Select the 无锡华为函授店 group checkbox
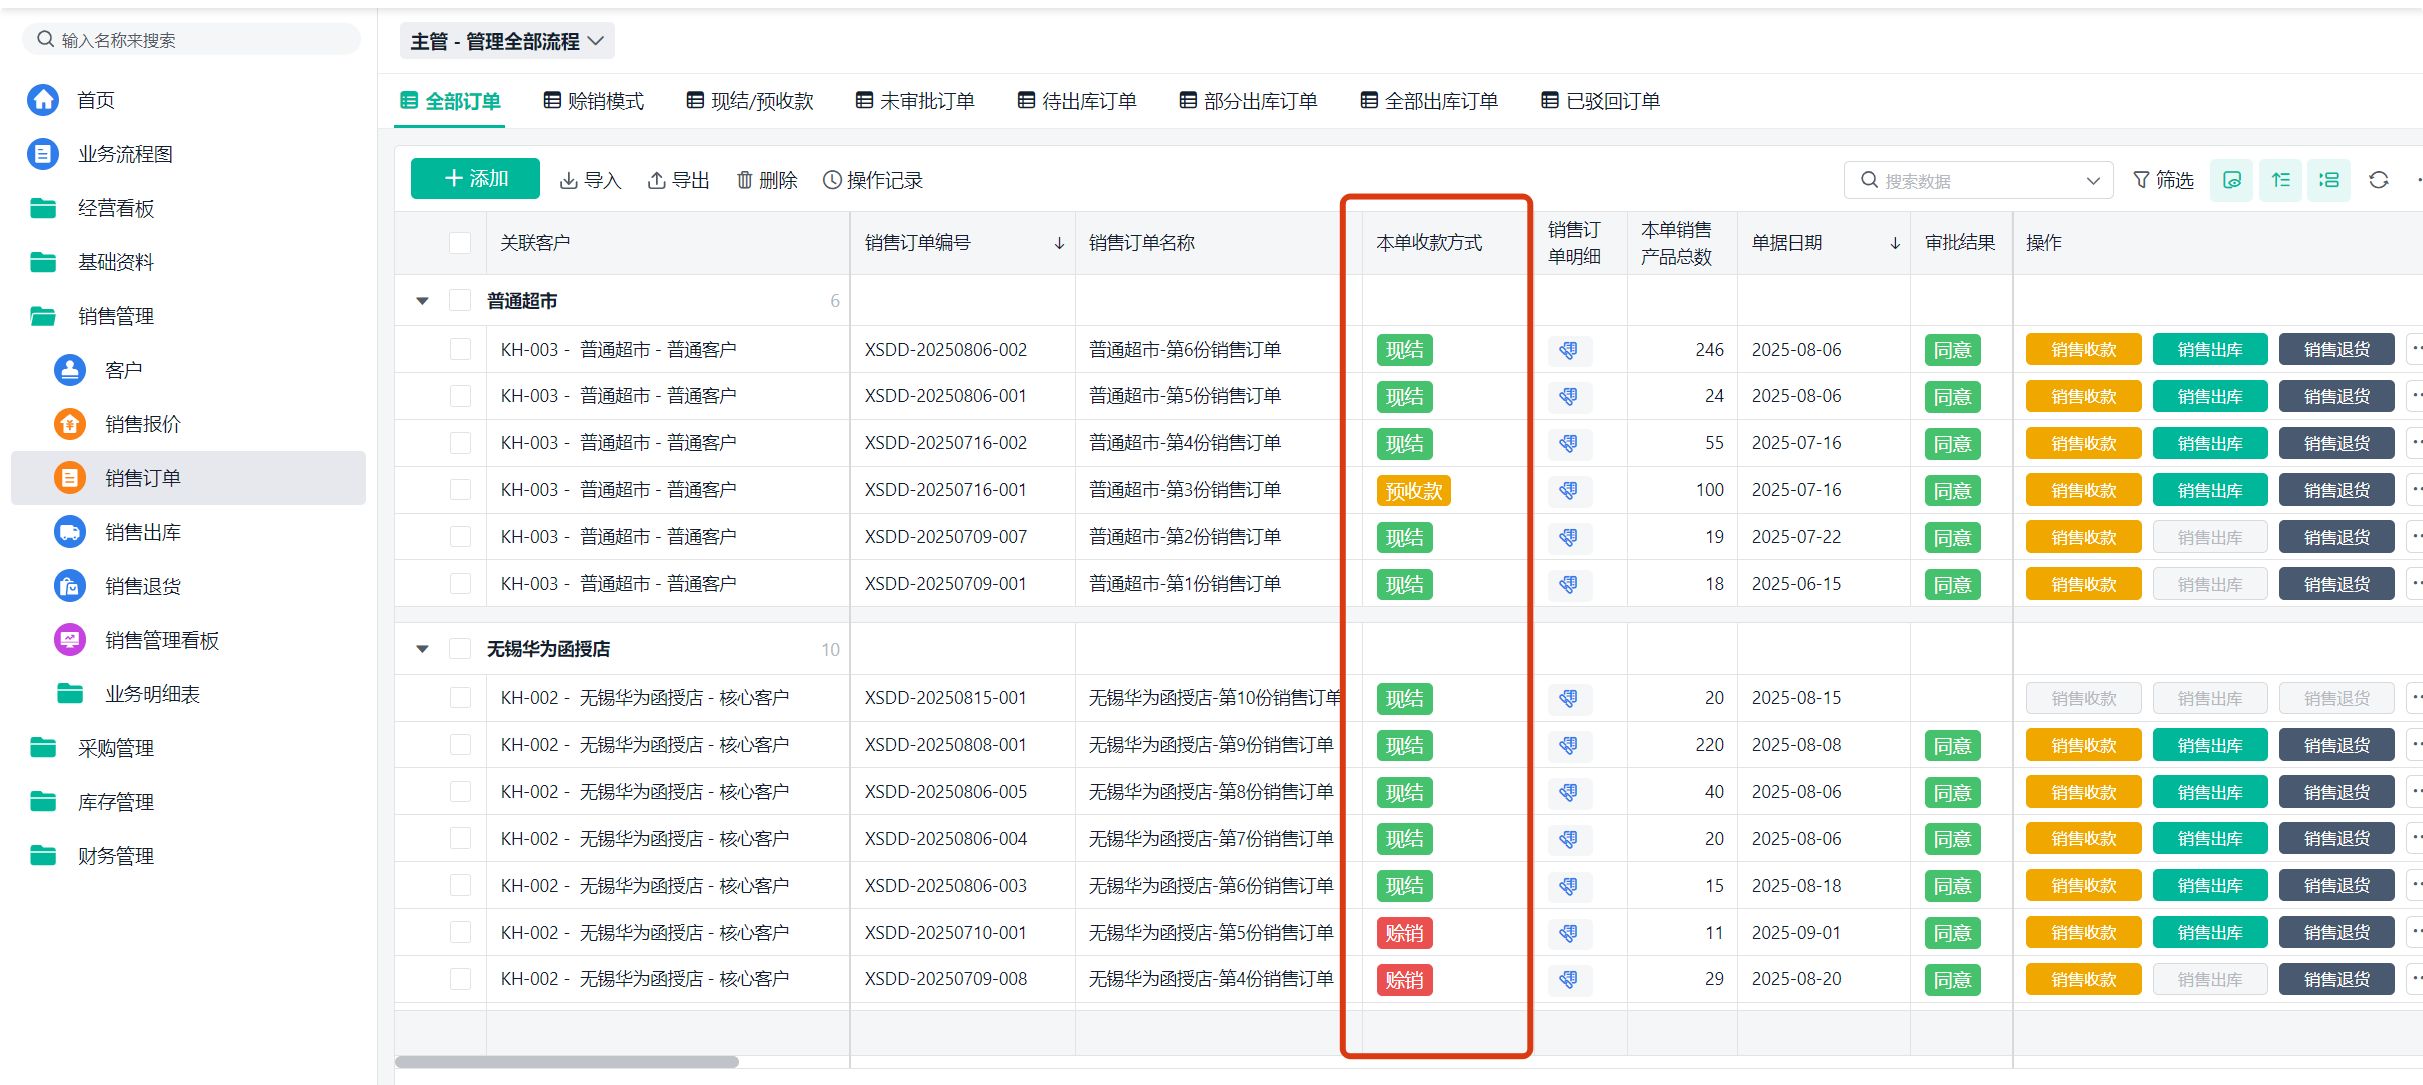 coord(460,649)
